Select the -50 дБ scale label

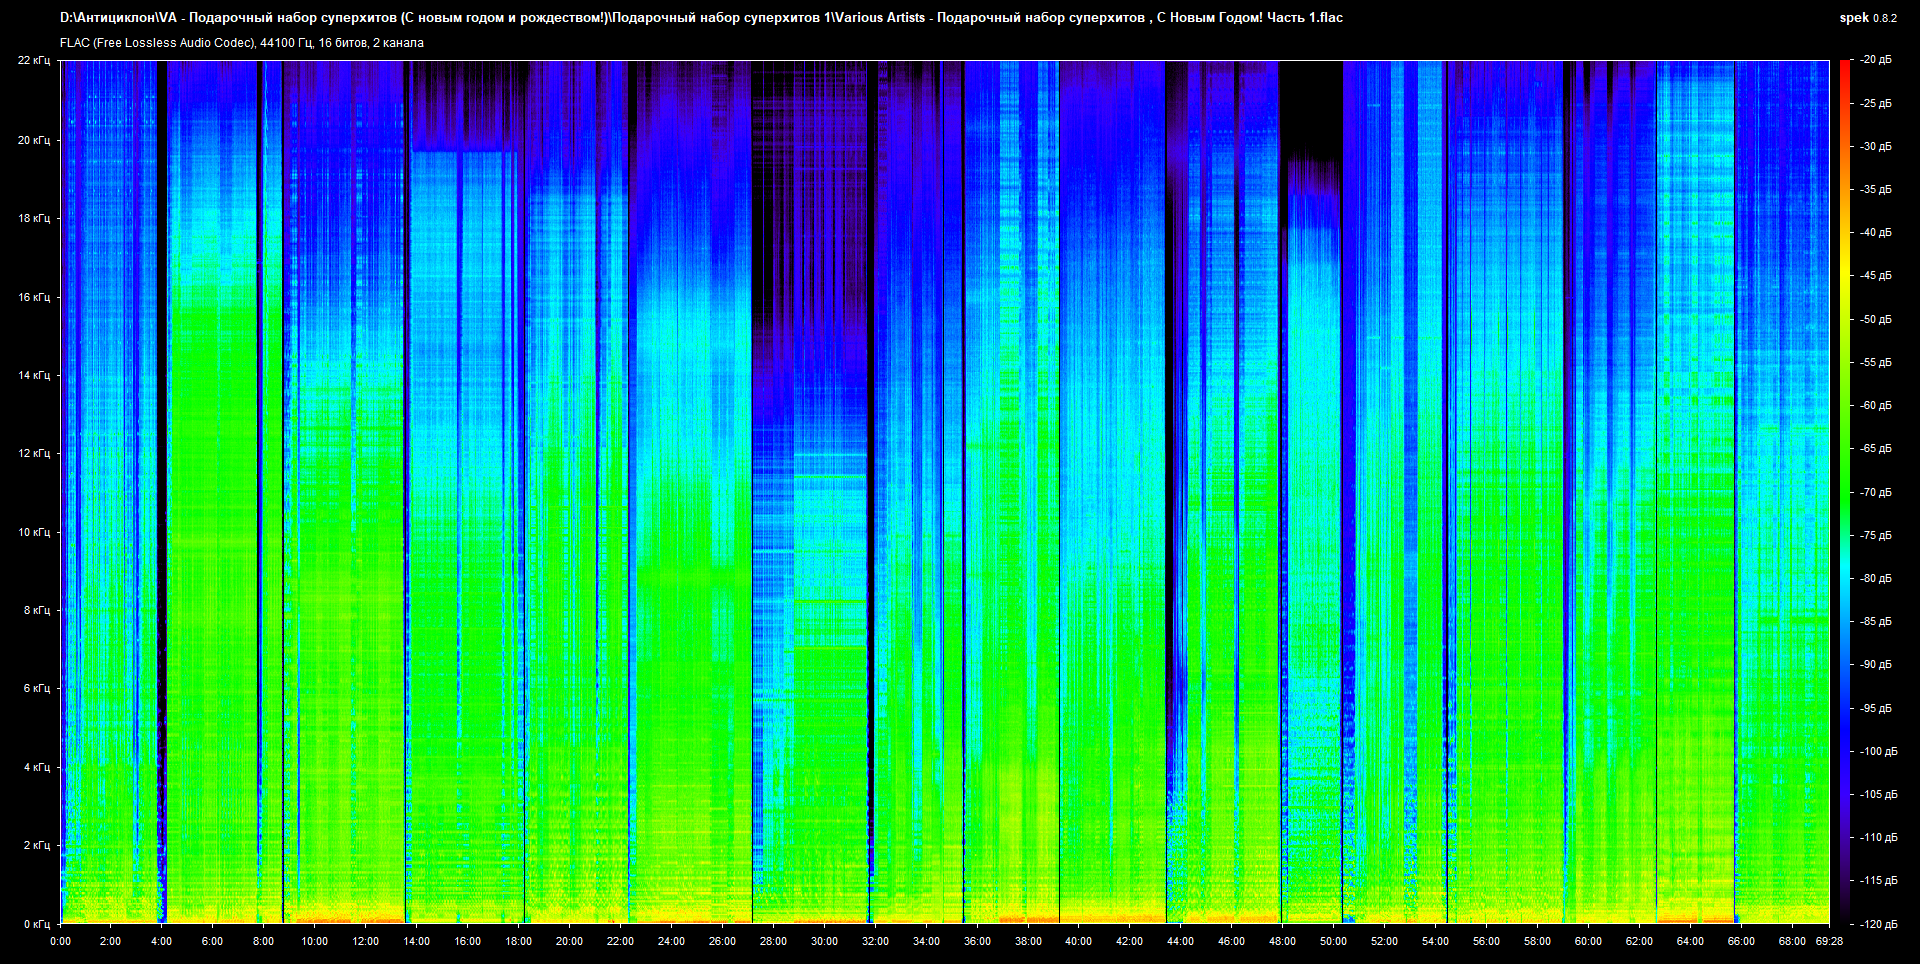coord(1875,319)
